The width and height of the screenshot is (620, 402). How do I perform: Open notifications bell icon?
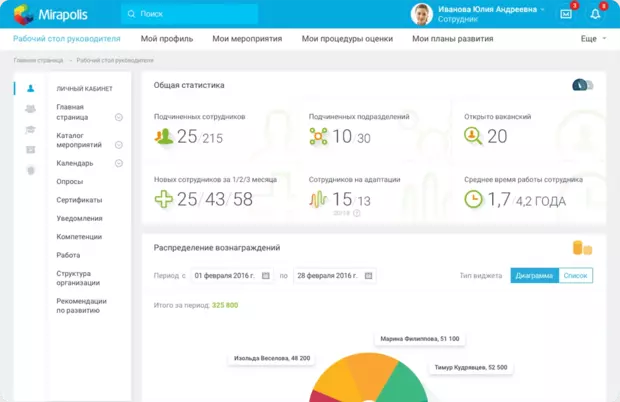pos(595,14)
